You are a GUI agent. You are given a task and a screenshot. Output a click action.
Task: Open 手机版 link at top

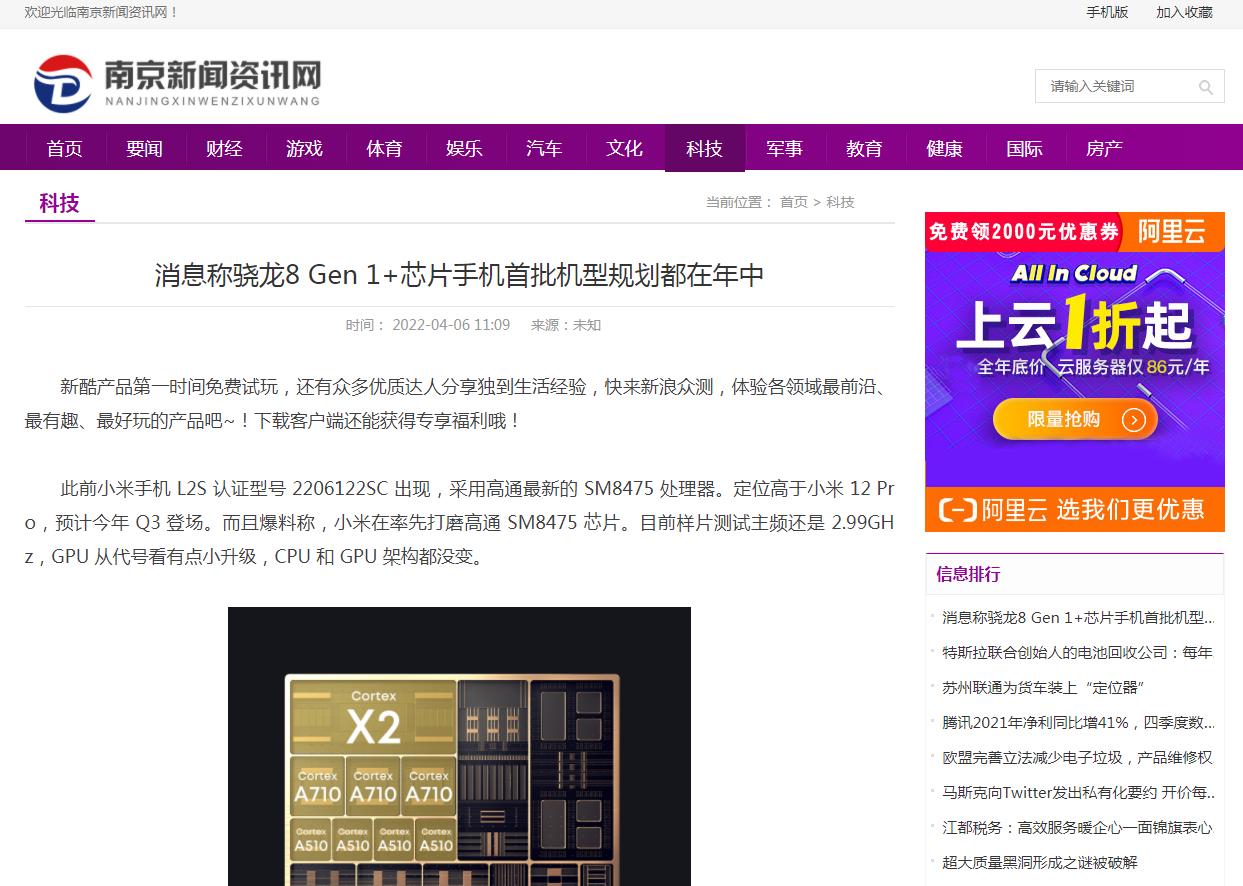[x=1107, y=12]
